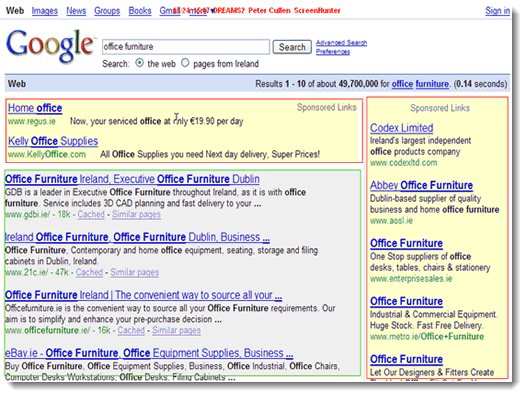Click 'Sponsored Links' label in right column

tap(440, 108)
